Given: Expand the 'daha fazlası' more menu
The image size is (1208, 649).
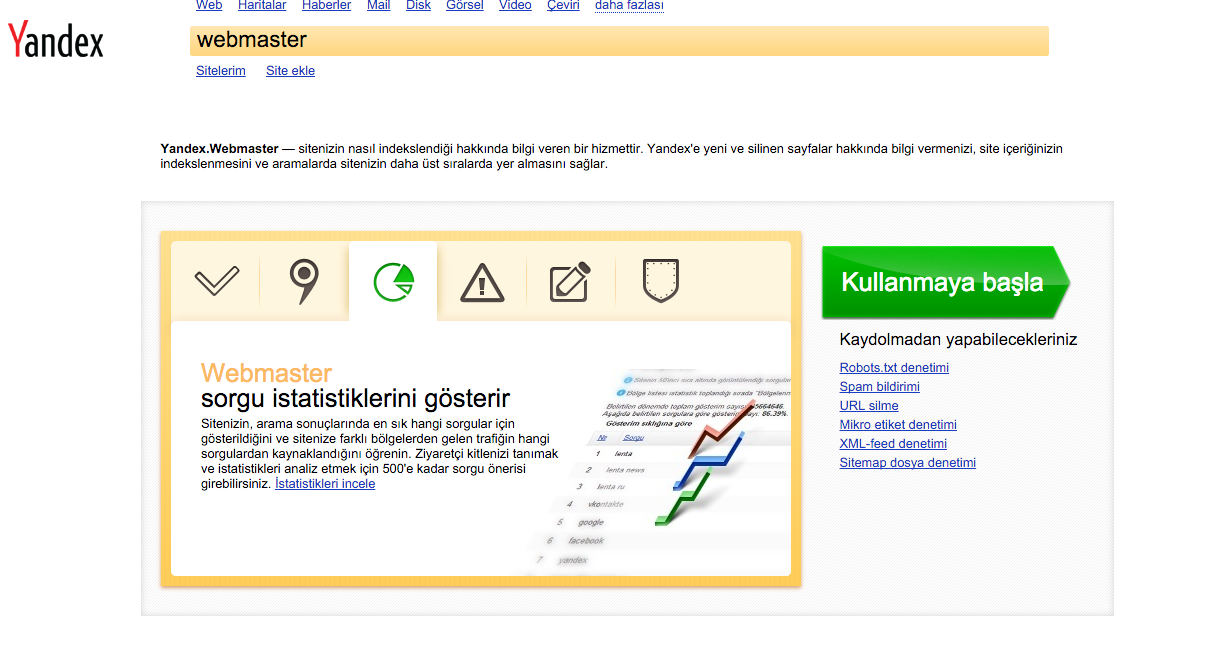Looking at the screenshot, I should (629, 6).
